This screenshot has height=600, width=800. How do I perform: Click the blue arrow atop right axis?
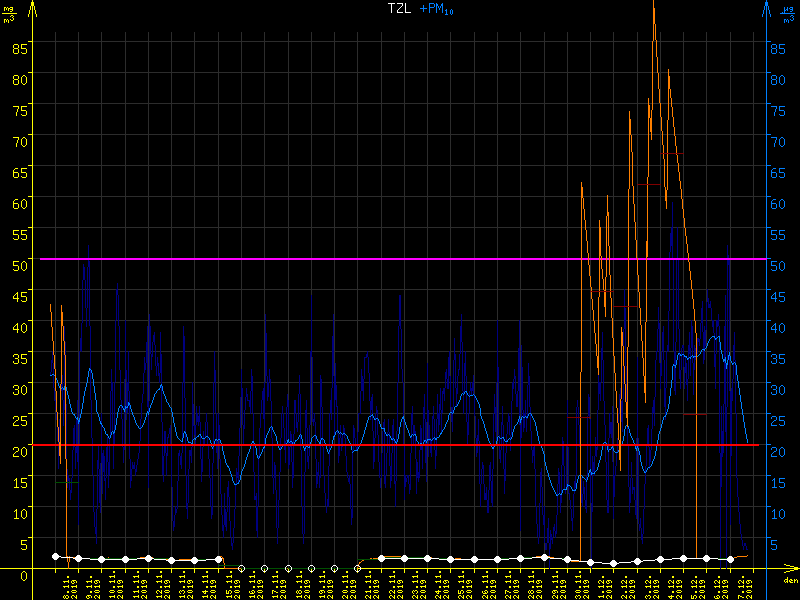pyautogui.click(x=765, y=9)
